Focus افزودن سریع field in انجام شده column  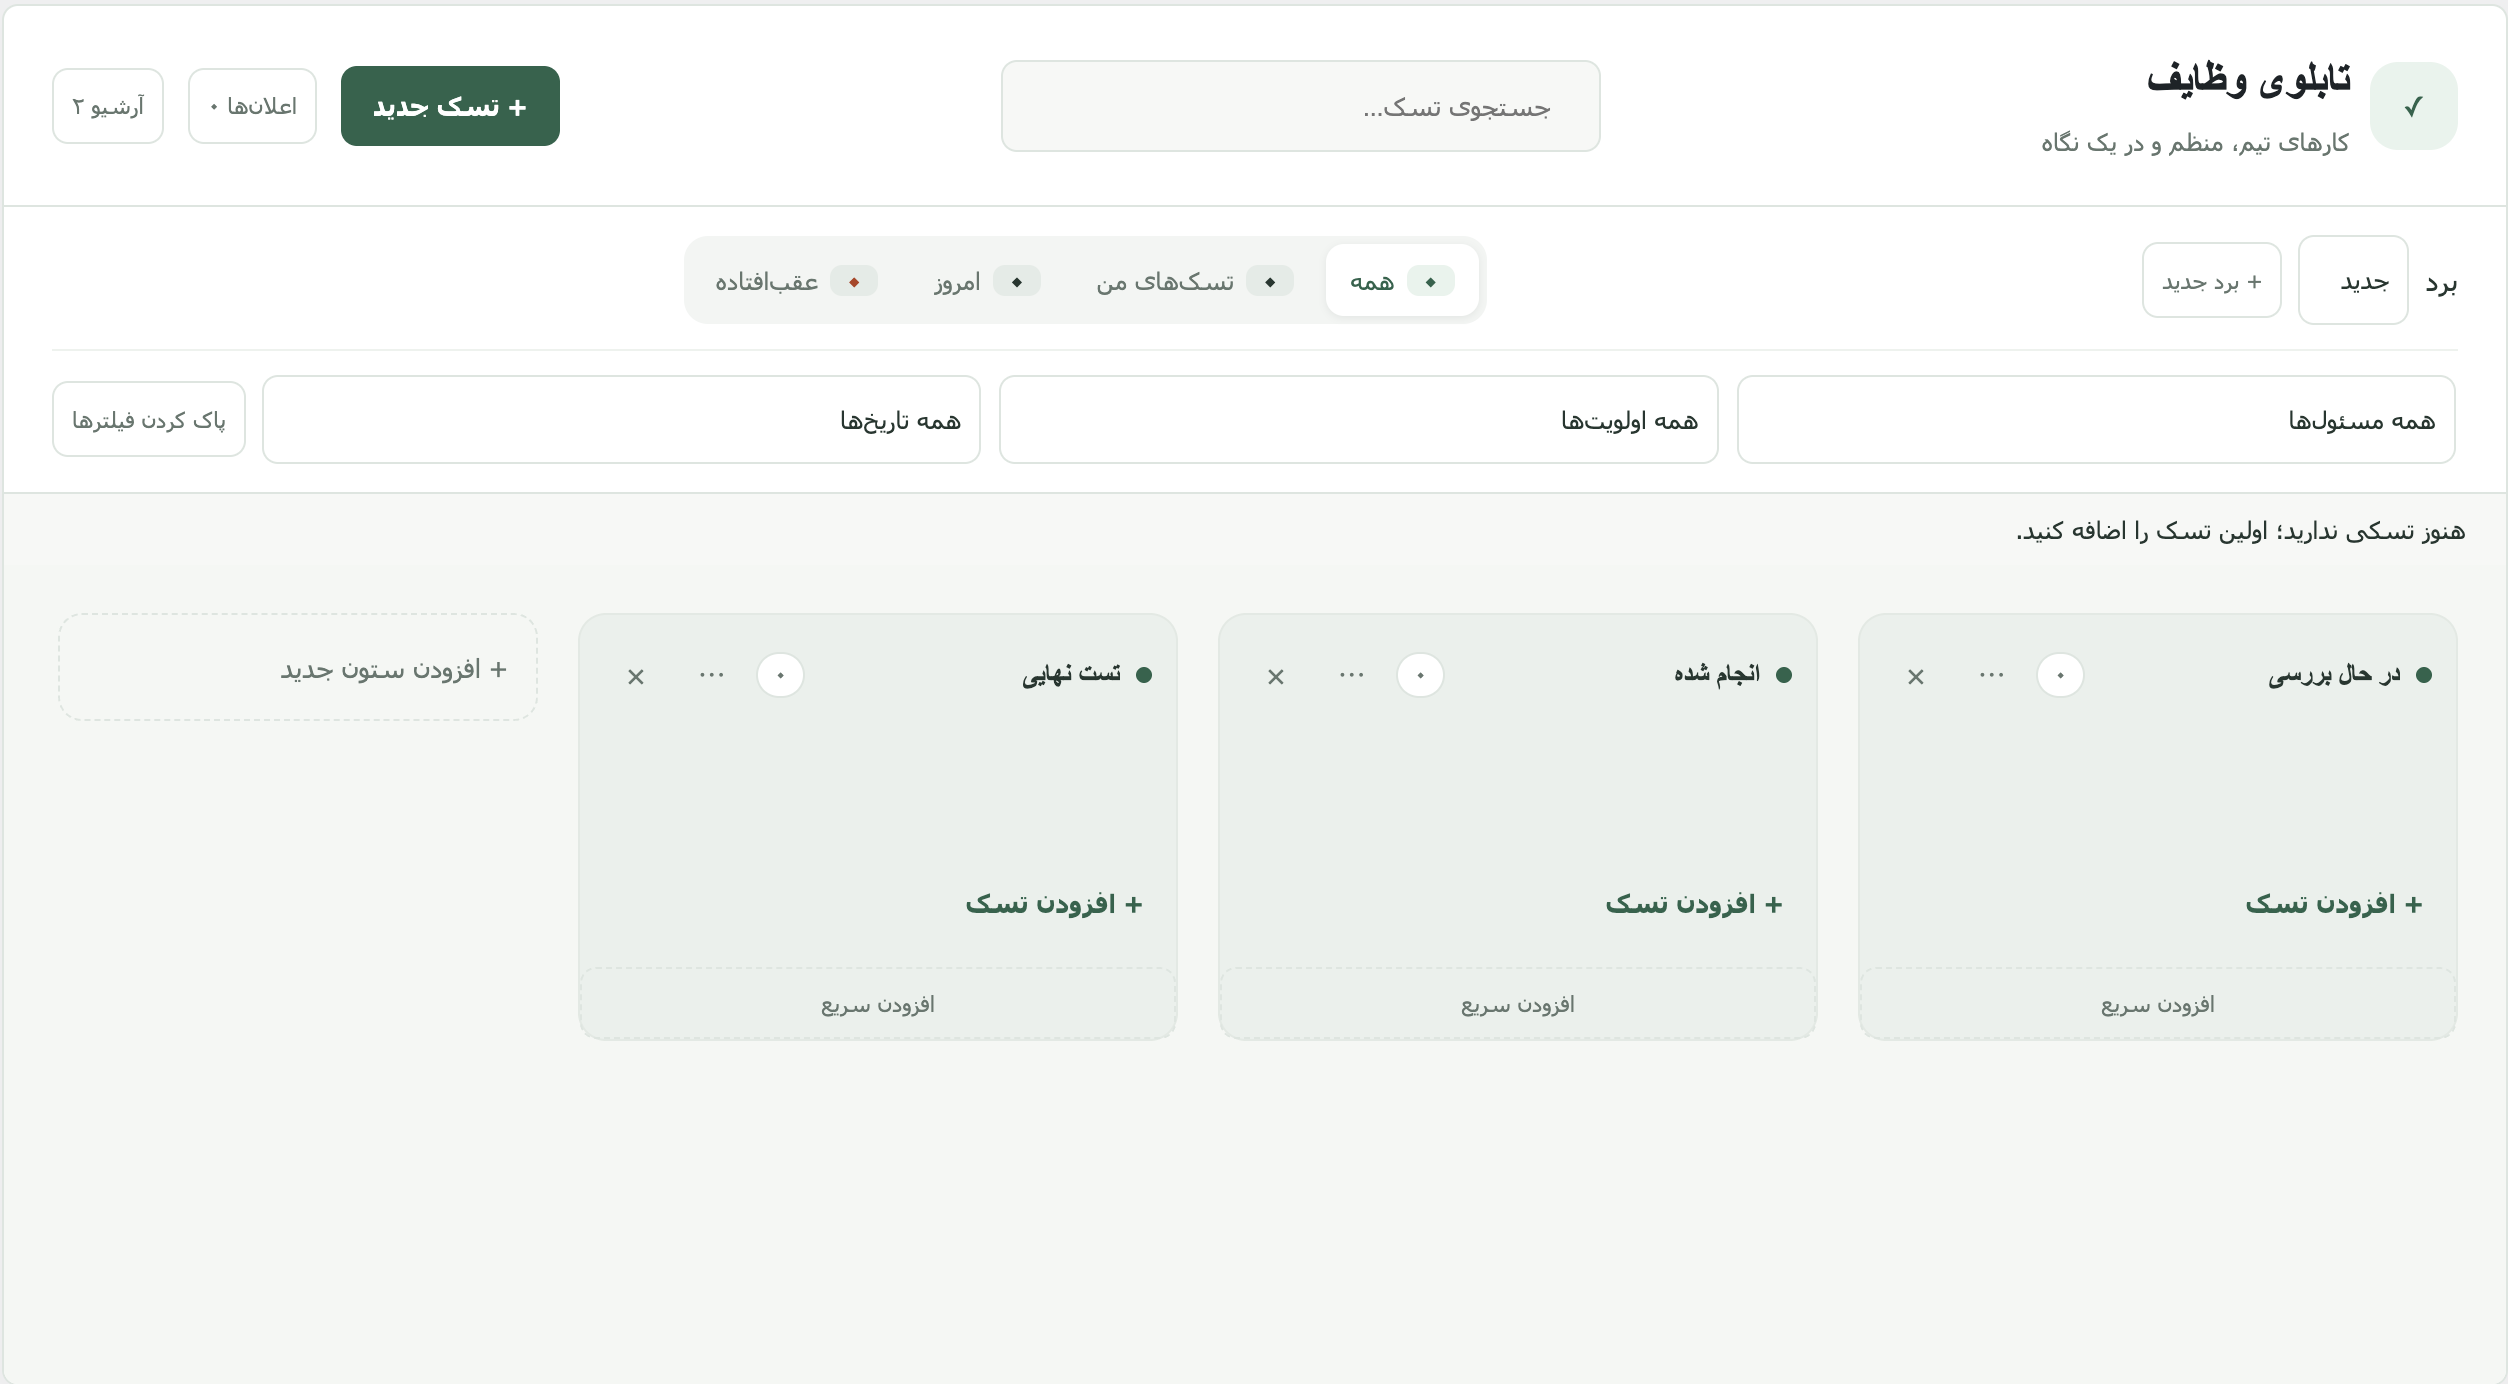point(1517,1004)
